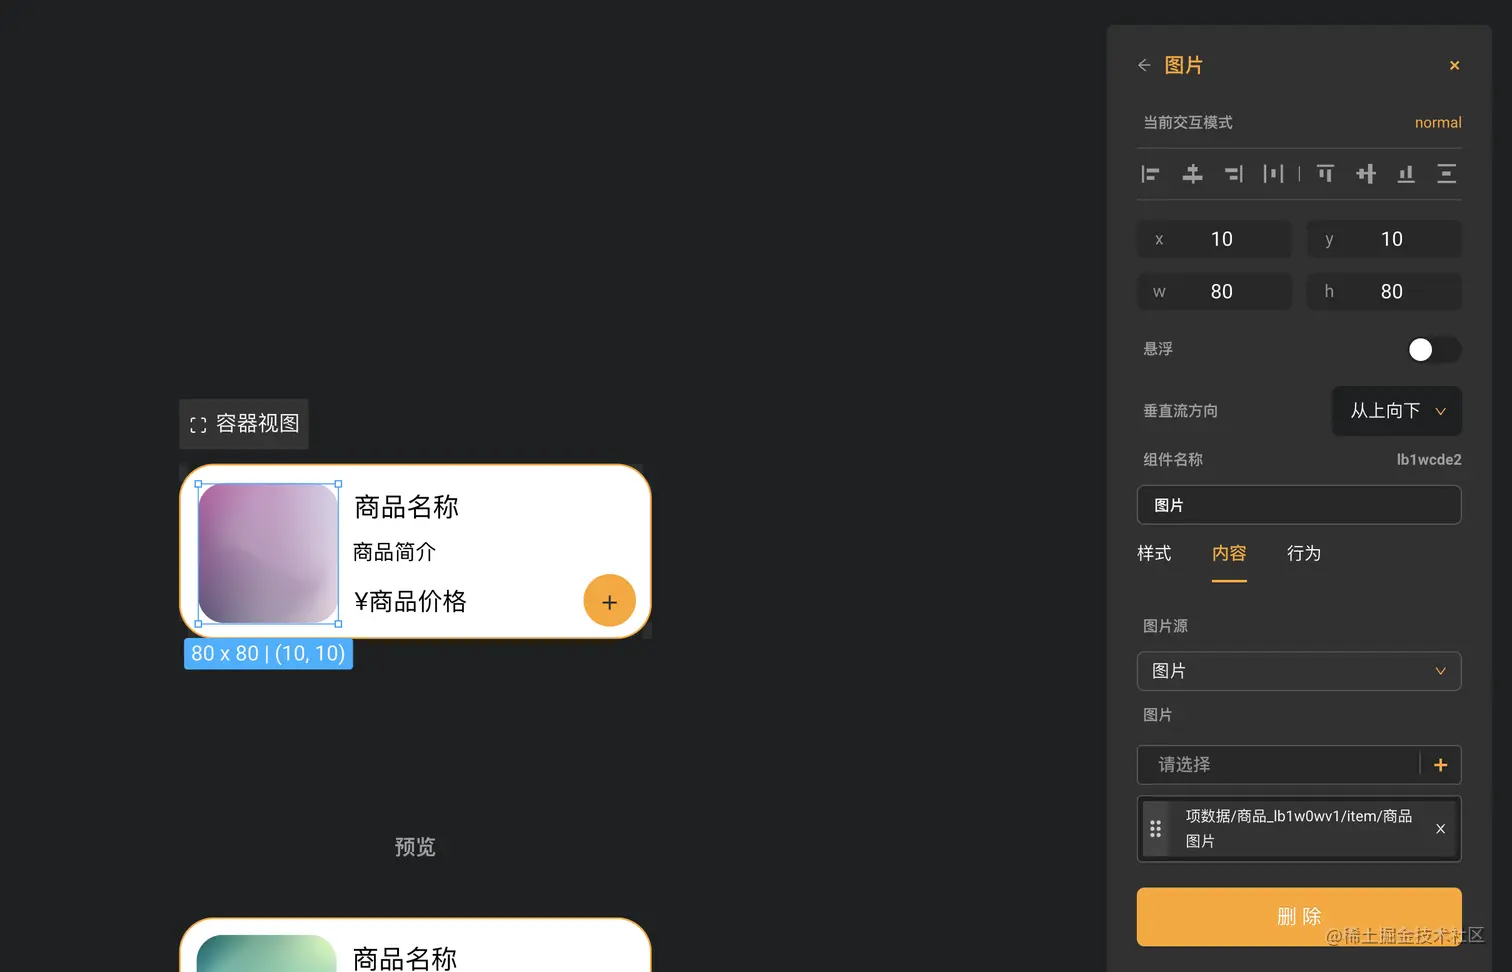
Task: Switch to the 行为 tab
Action: coord(1304,553)
